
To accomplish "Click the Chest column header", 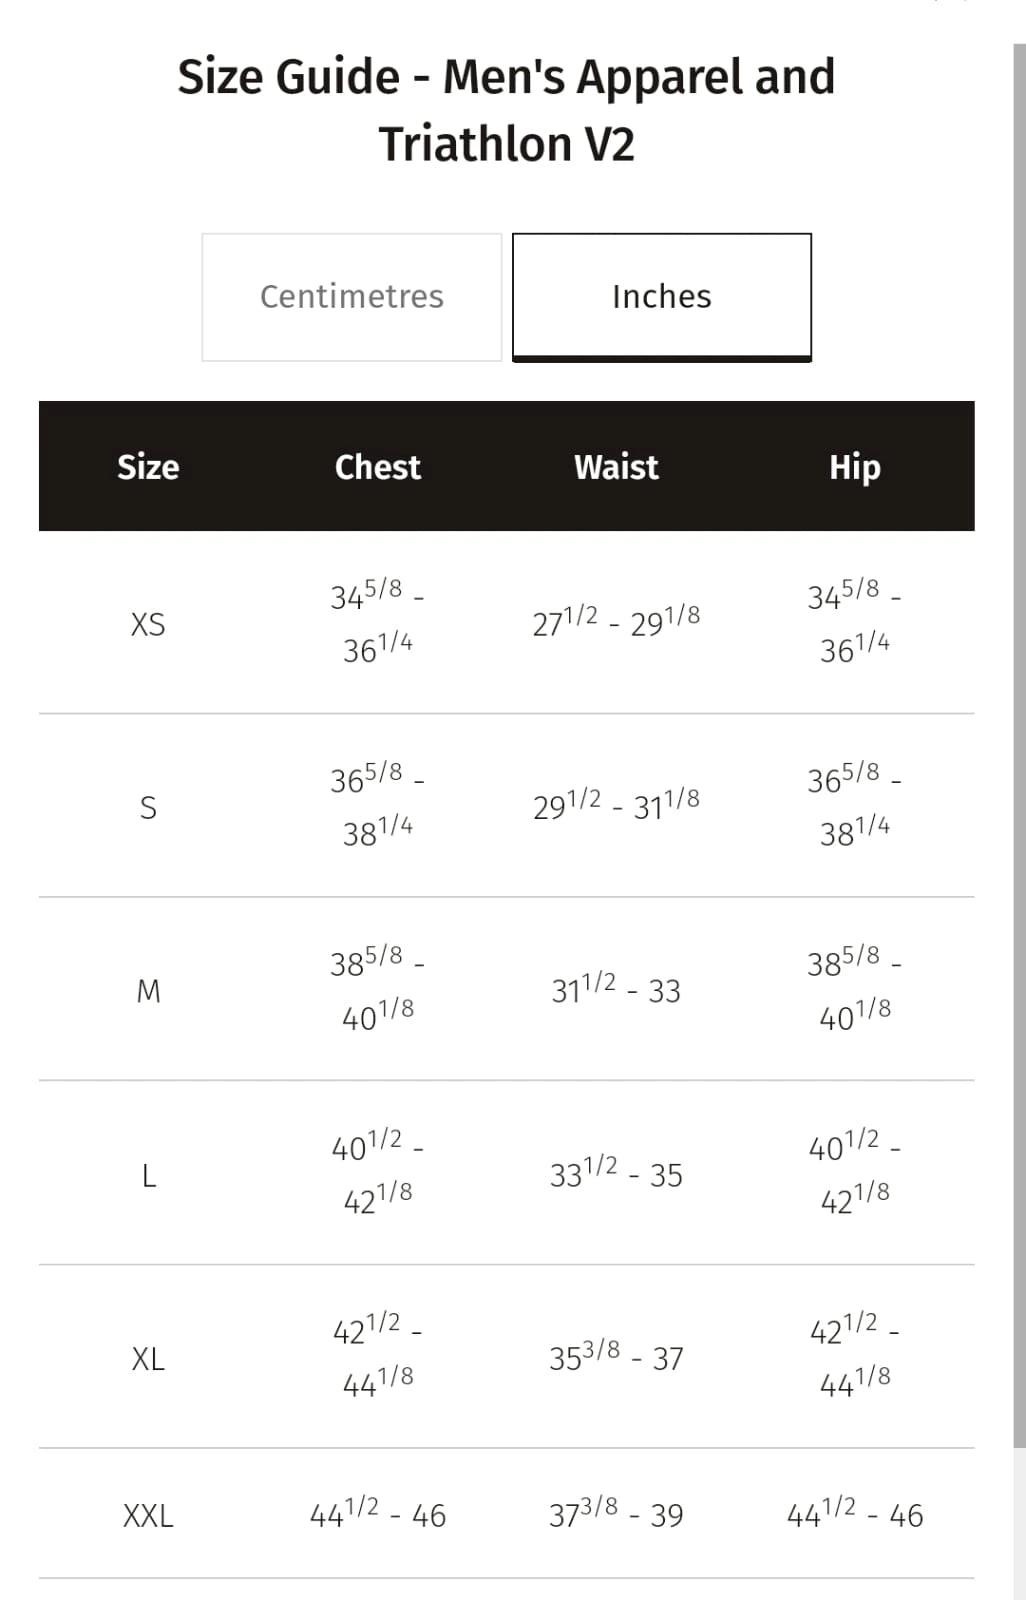I will (377, 467).
